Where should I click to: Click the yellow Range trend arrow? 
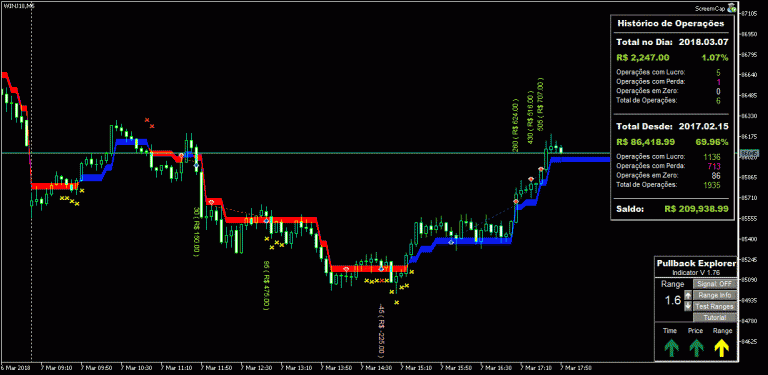722,348
